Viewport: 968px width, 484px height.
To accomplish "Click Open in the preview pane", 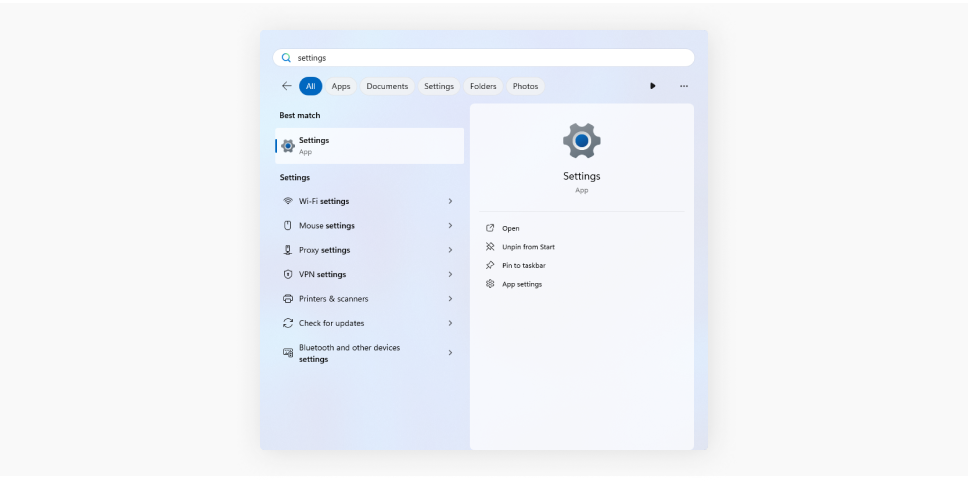I will [511, 228].
